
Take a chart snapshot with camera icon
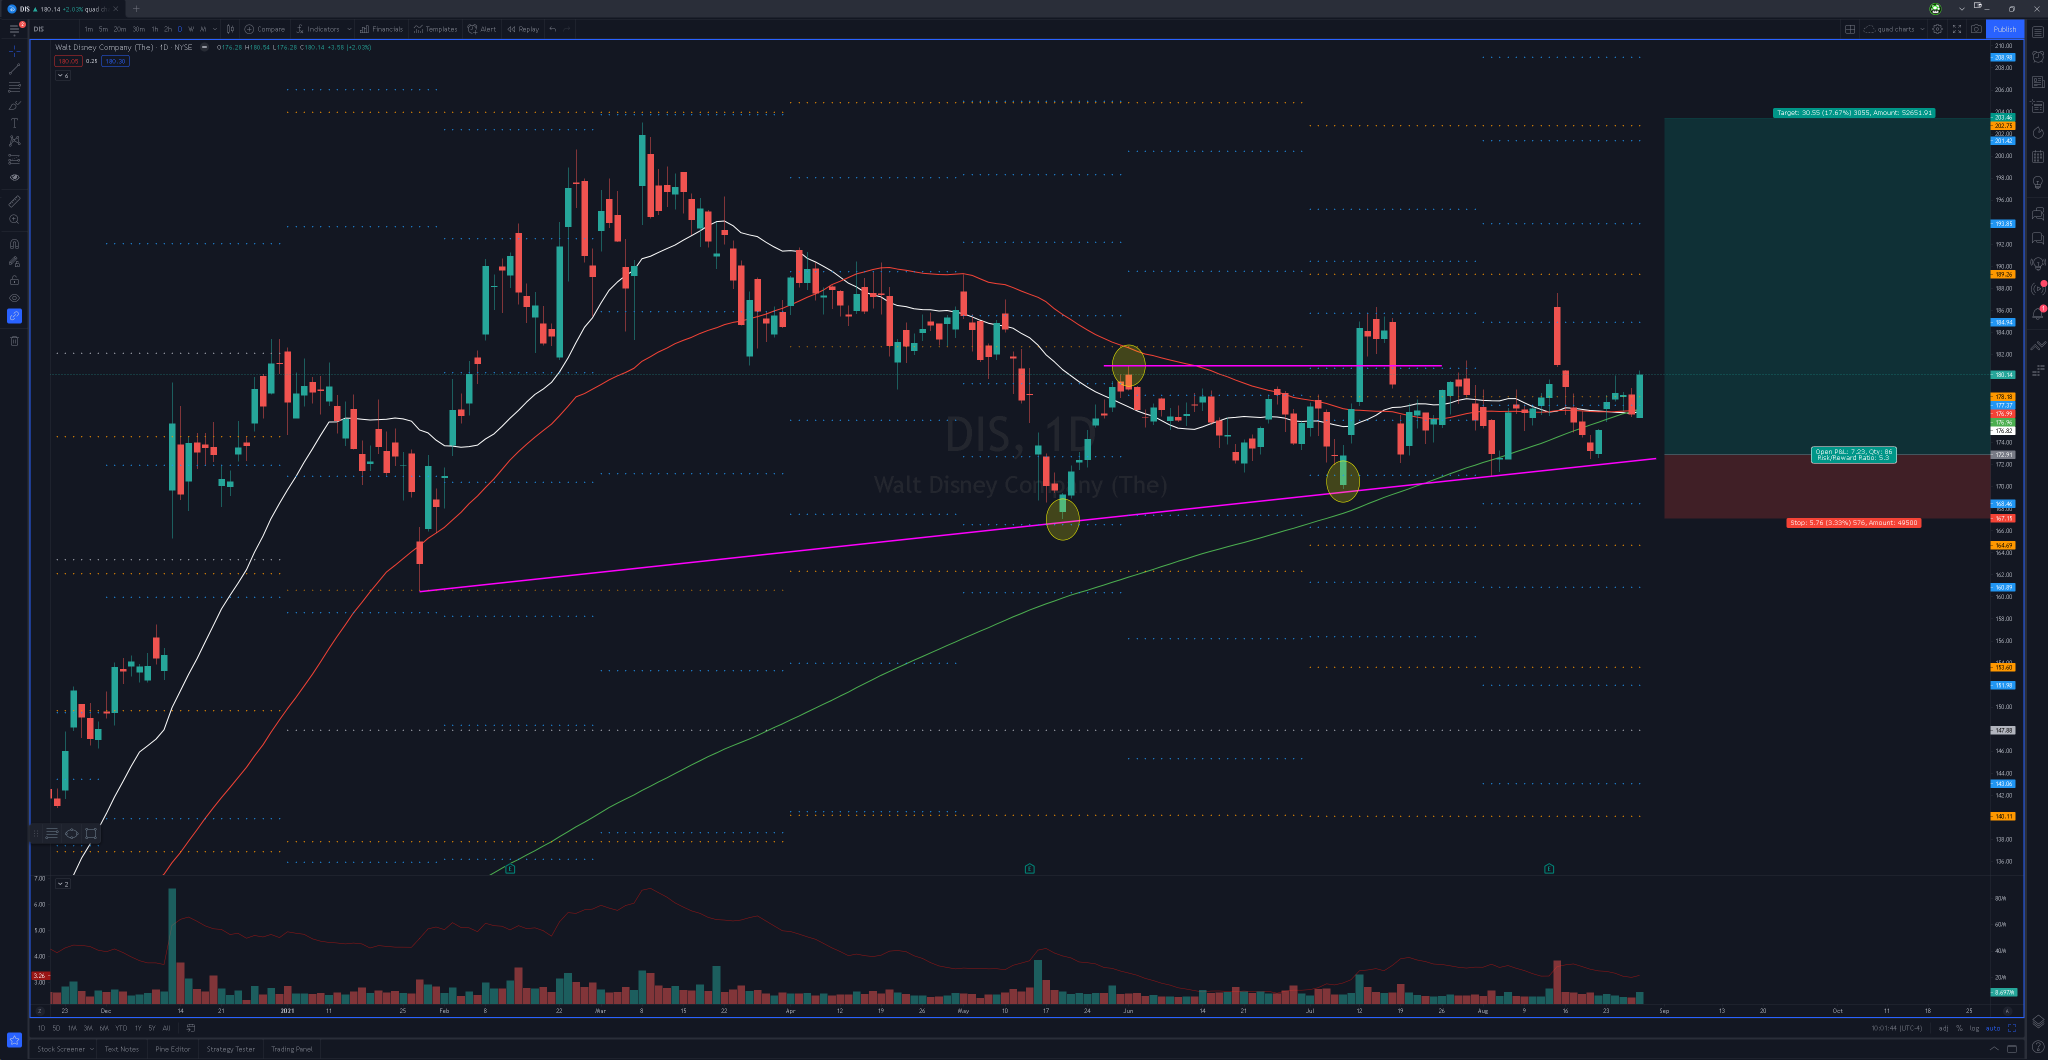pyautogui.click(x=1976, y=29)
